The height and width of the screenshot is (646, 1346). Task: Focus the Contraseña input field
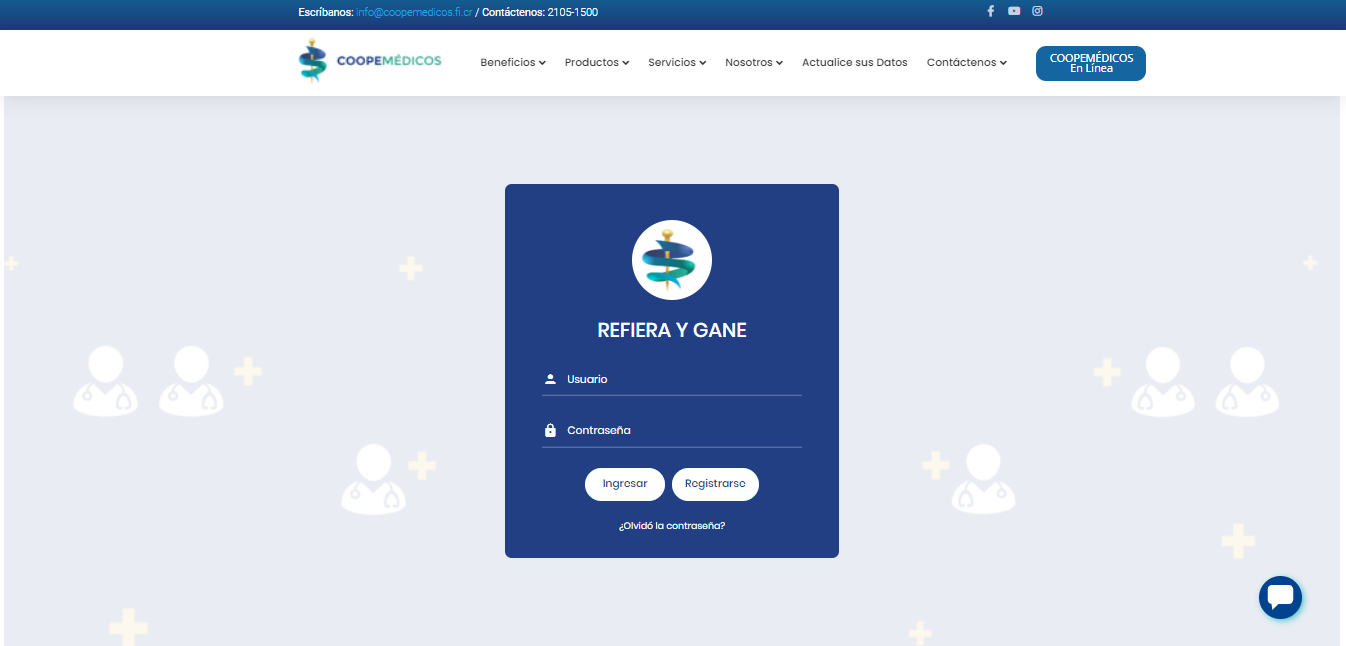(x=672, y=431)
